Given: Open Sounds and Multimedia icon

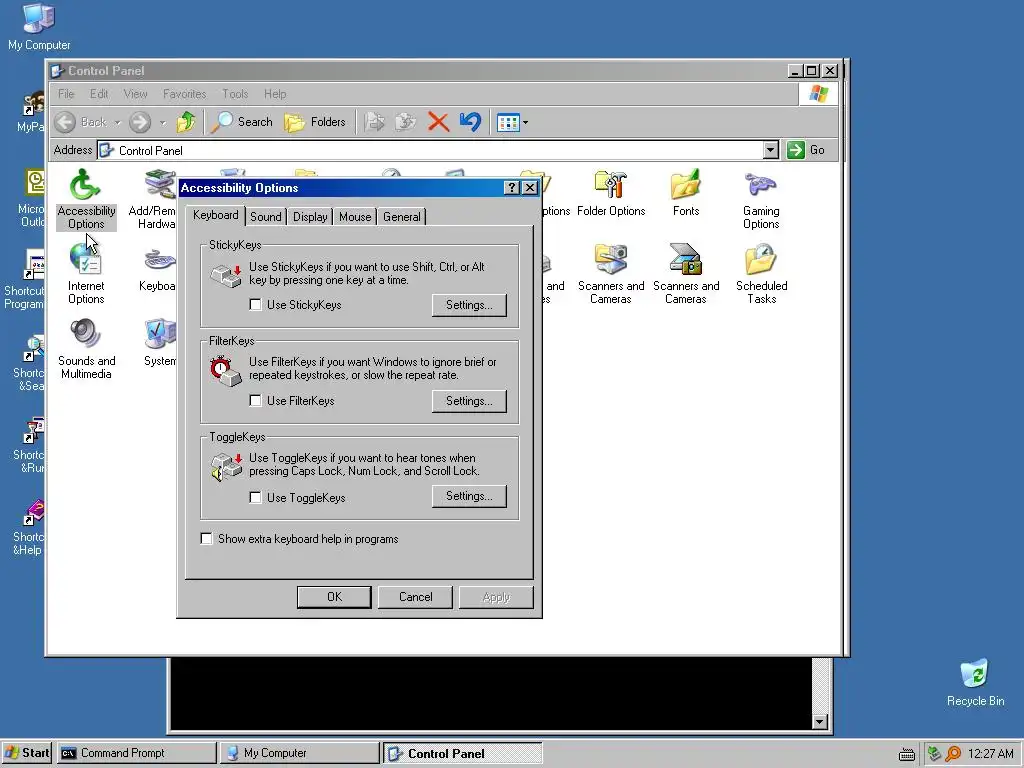Looking at the screenshot, I should coord(86,349).
